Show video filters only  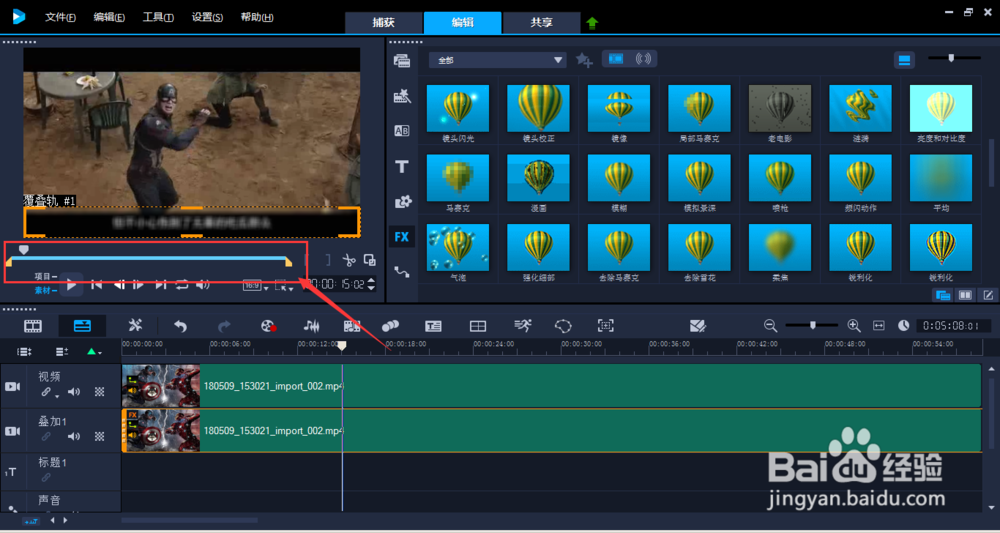click(615, 59)
